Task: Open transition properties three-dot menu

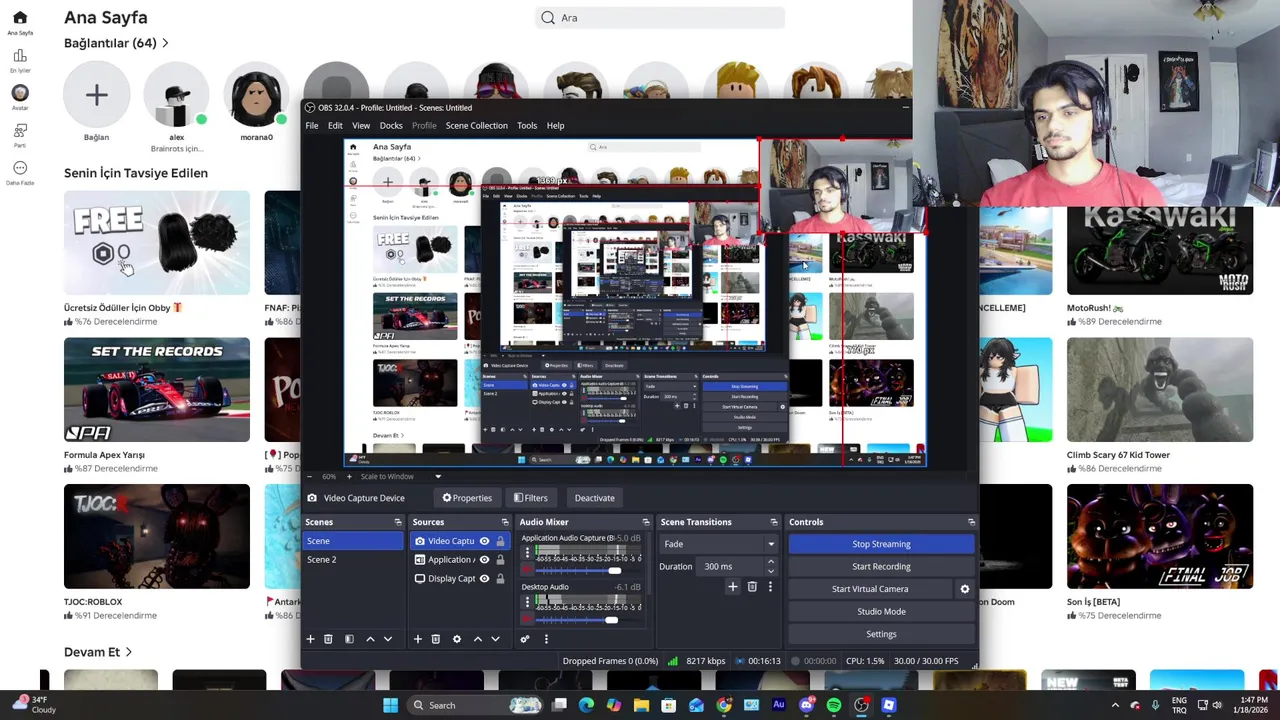Action: pos(770,587)
